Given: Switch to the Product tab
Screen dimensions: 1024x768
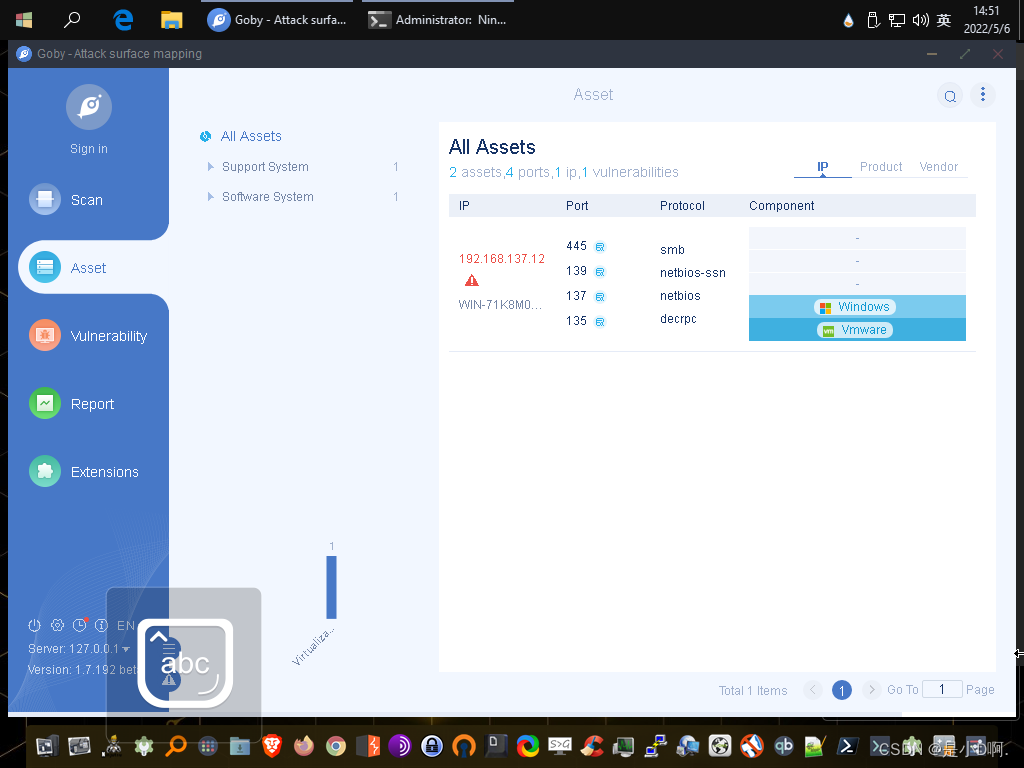Looking at the screenshot, I should [x=880, y=167].
